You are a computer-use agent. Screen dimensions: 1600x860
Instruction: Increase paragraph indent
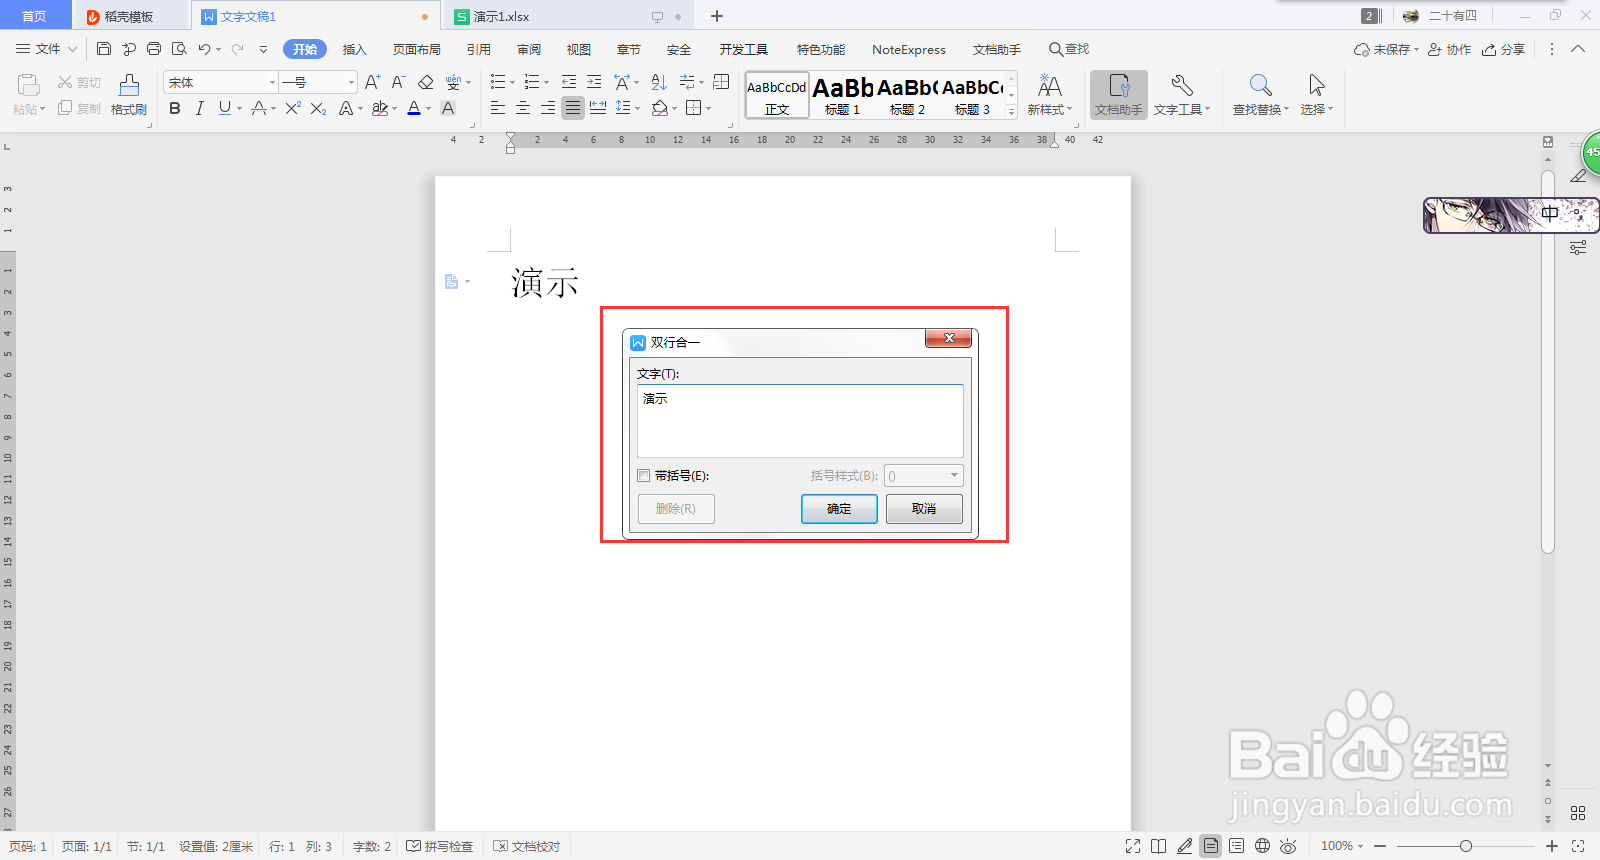tap(594, 82)
